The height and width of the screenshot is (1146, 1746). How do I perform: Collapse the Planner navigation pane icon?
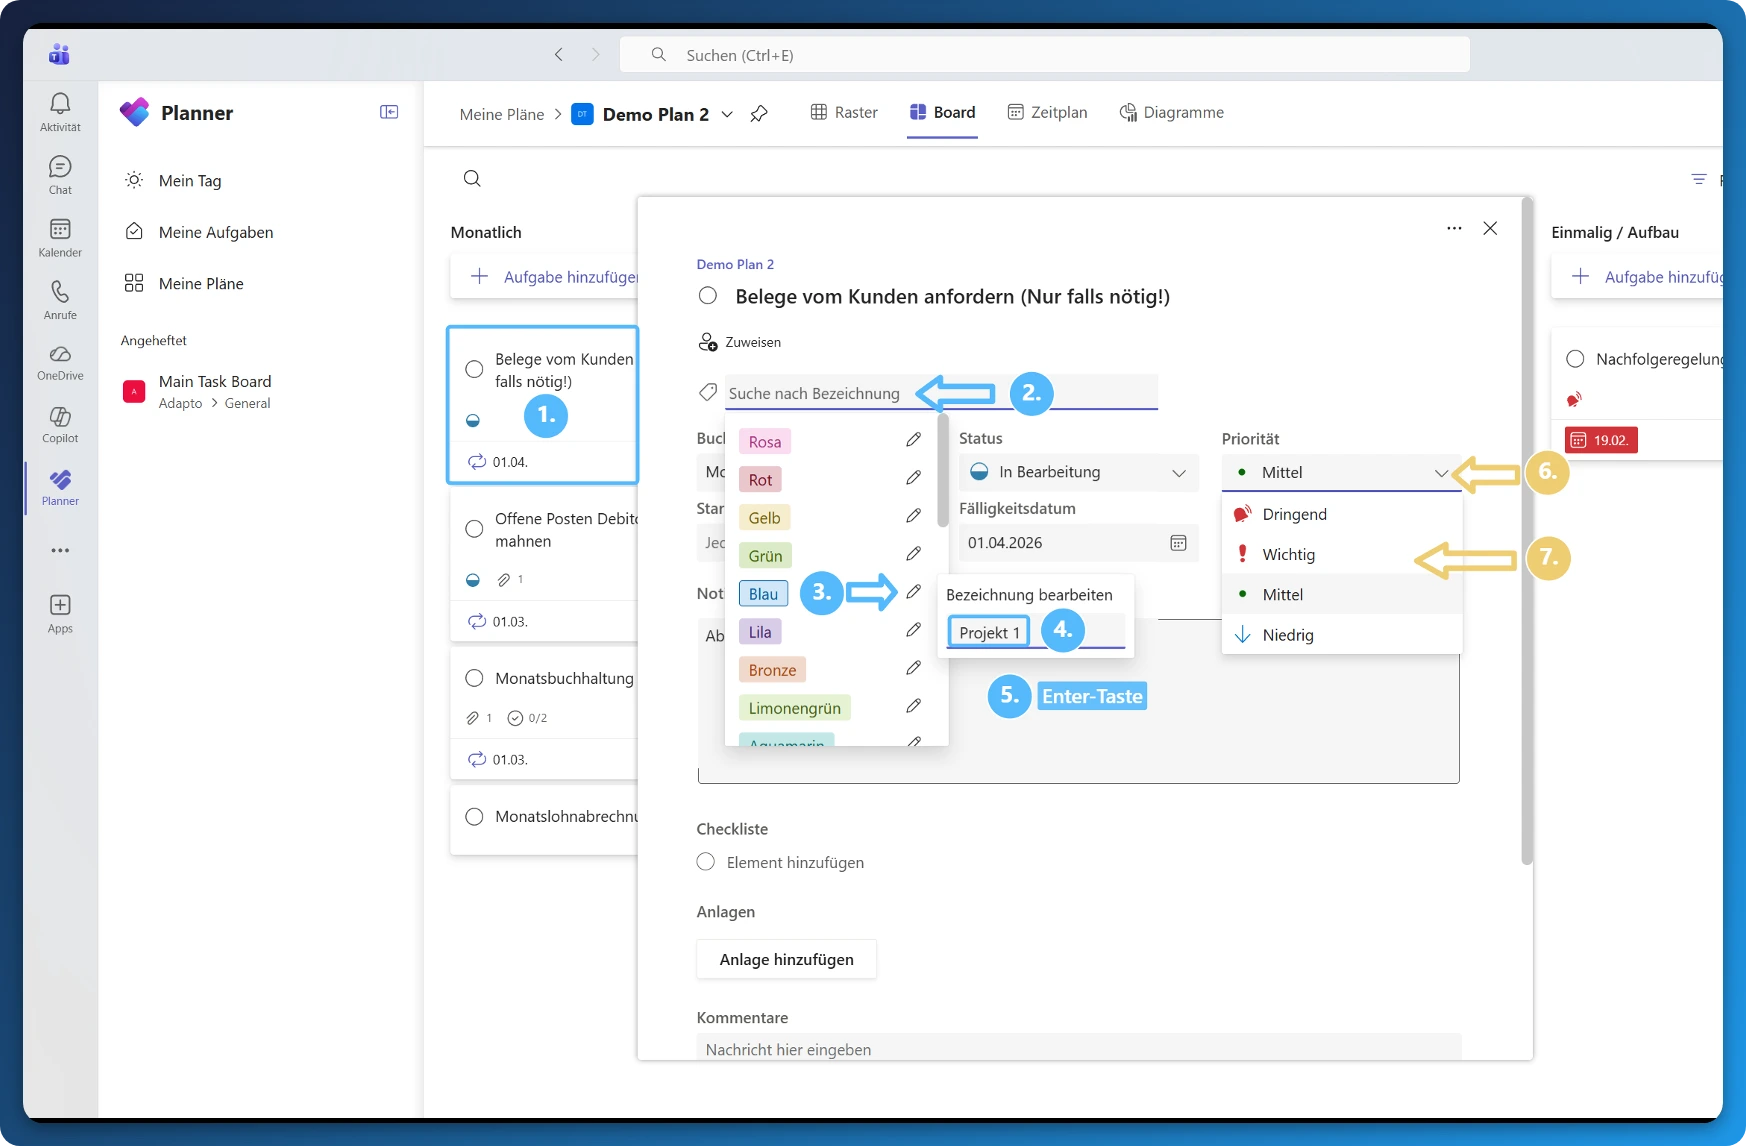coord(389,112)
